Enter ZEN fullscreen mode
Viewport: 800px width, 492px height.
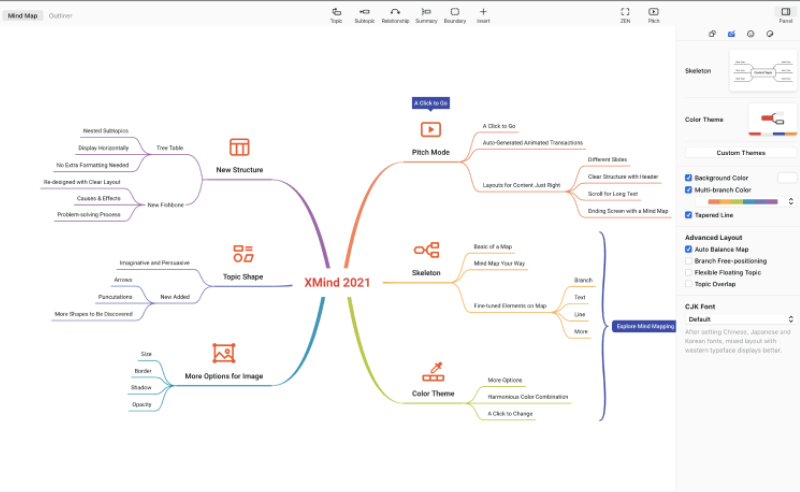coord(625,15)
